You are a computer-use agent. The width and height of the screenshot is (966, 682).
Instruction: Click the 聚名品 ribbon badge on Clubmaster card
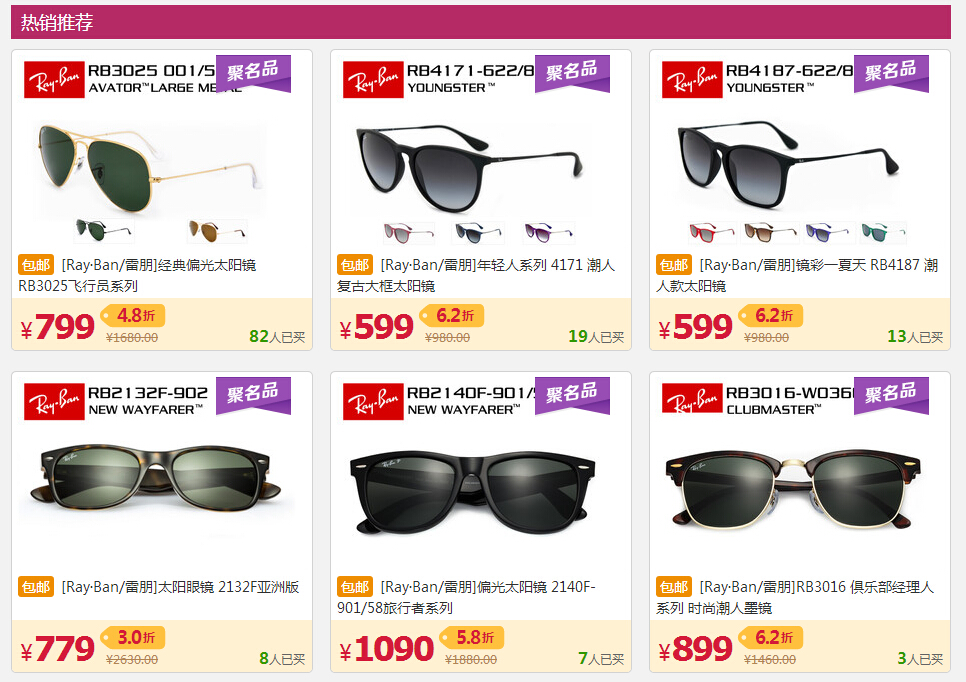click(891, 396)
